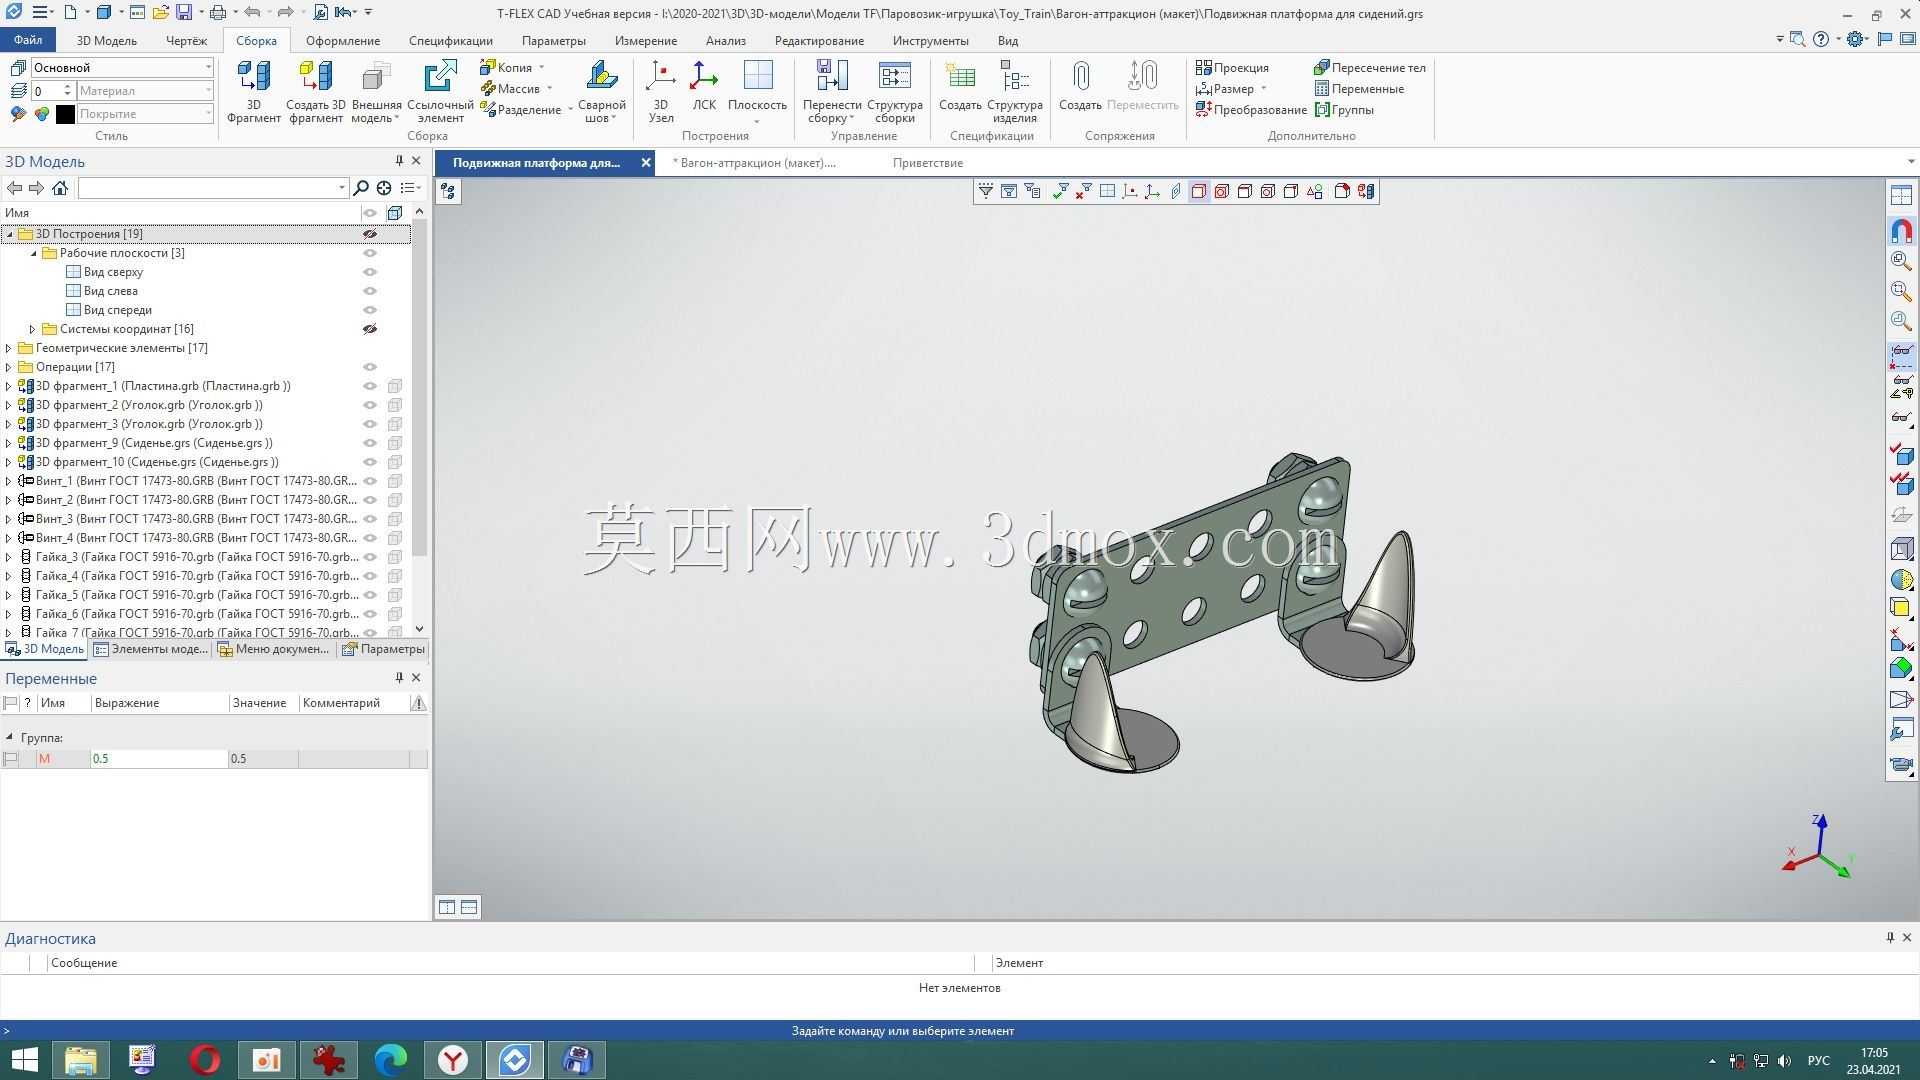This screenshot has height=1080, width=1920.
Task: Click the Проекция tool
Action: [x=1232, y=68]
